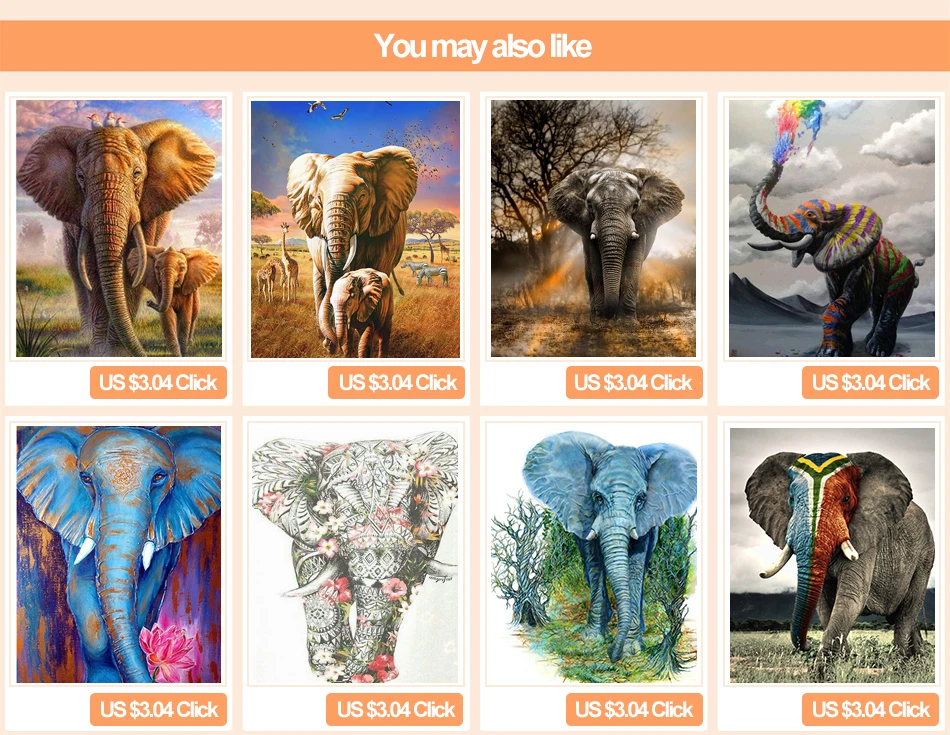Click US $3.04 button under grey elephant with tree

coord(634,382)
